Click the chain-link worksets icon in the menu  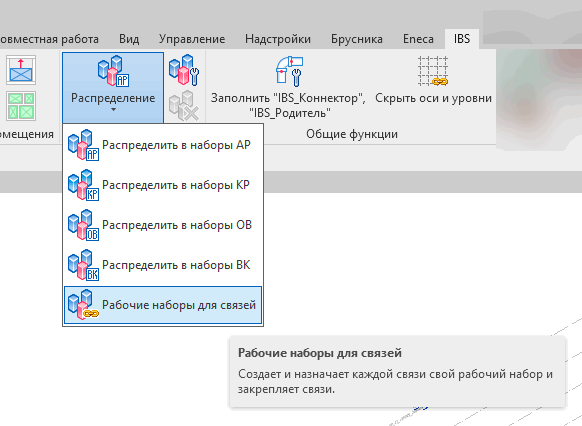click(x=83, y=305)
